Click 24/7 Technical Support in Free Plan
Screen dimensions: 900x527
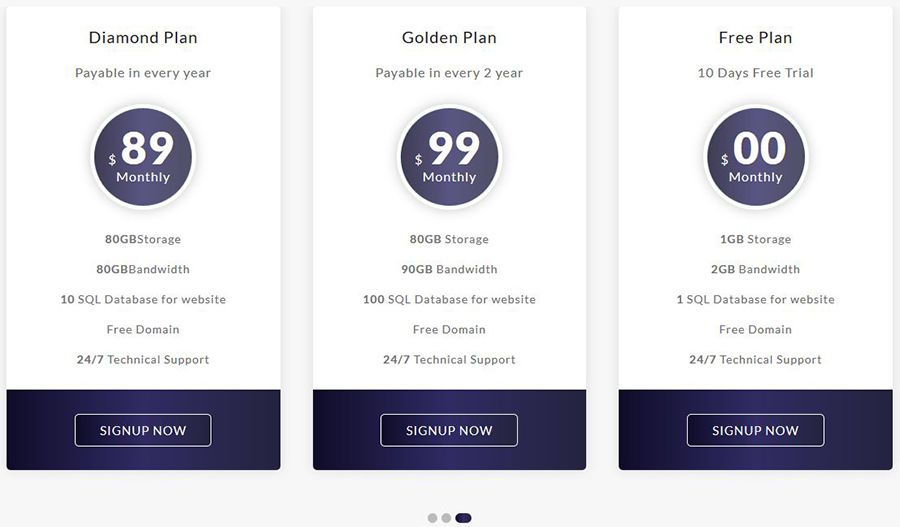click(x=755, y=359)
